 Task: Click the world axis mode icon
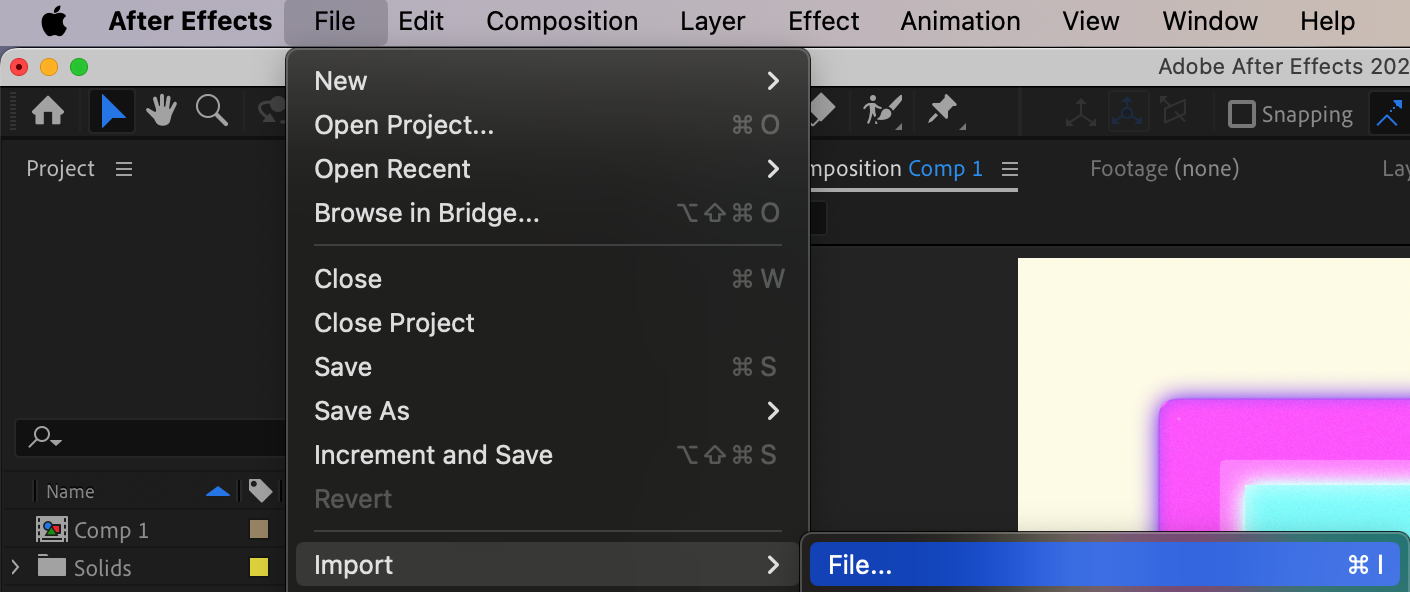click(x=1127, y=113)
